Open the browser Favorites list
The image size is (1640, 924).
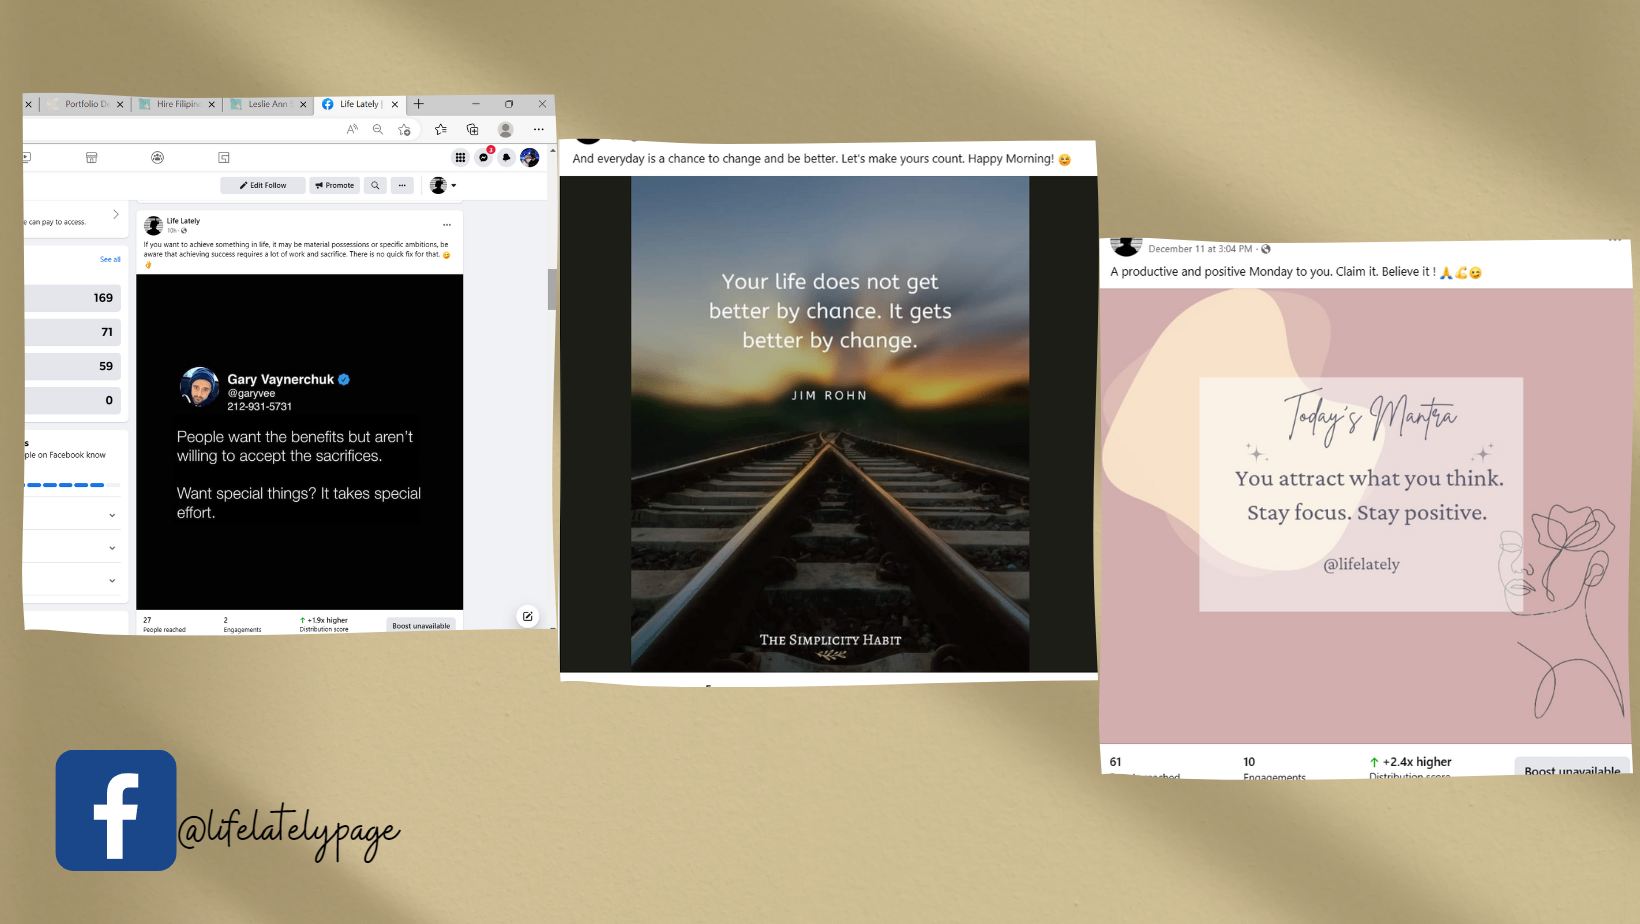point(441,129)
